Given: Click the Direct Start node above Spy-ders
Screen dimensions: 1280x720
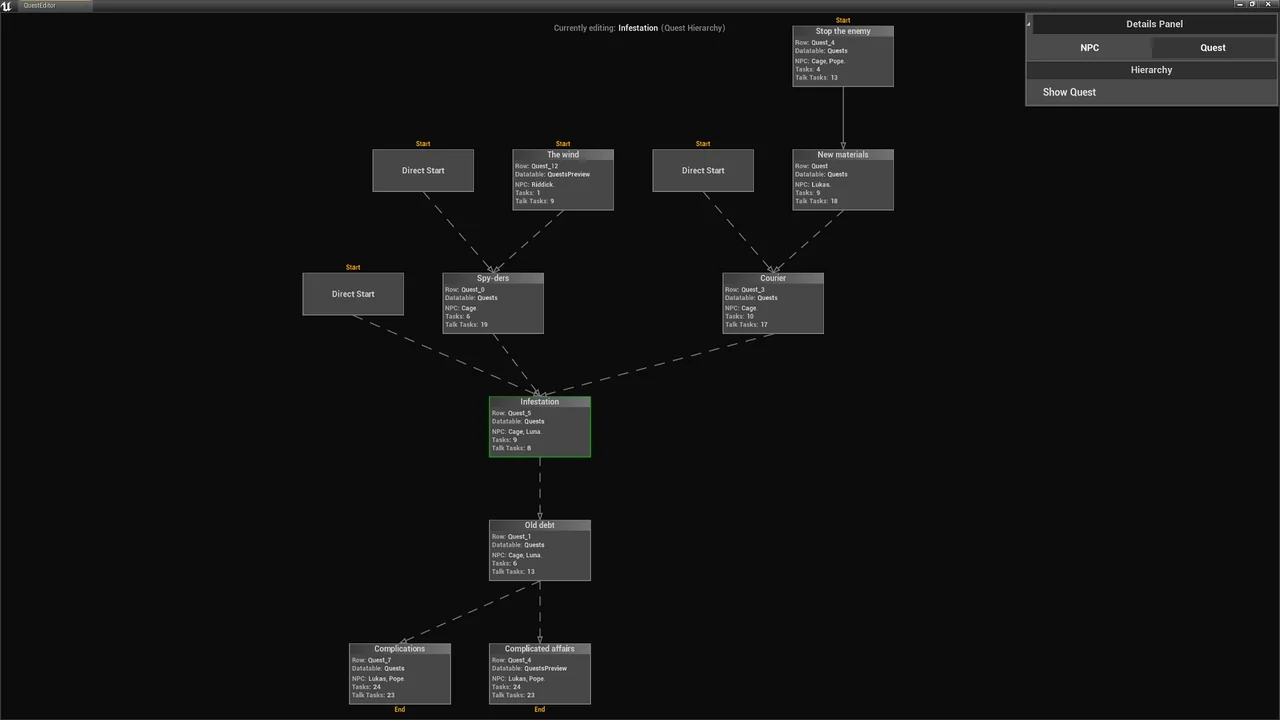Looking at the screenshot, I should tap(423, 171).
